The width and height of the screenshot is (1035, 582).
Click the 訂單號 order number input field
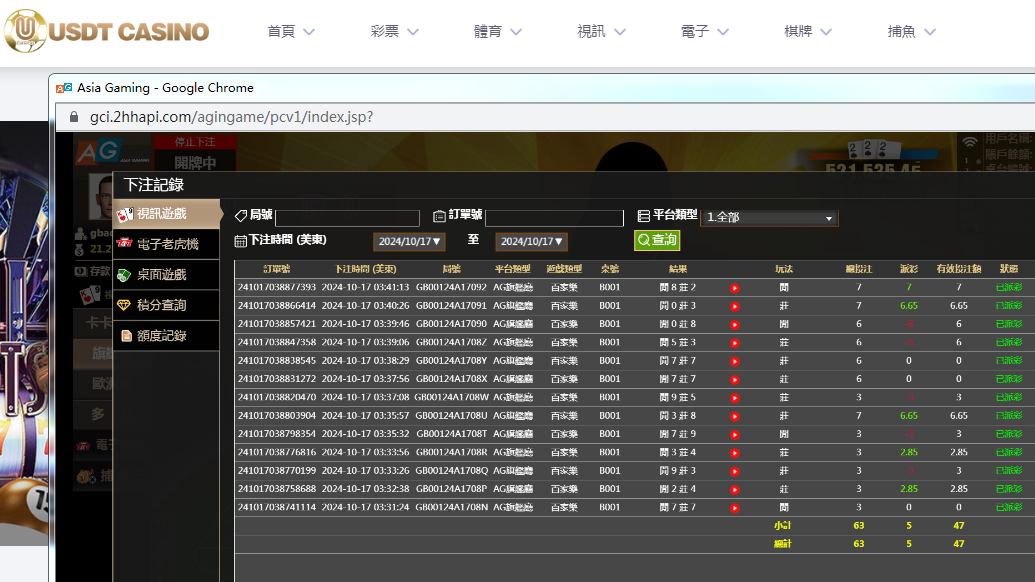554,218
